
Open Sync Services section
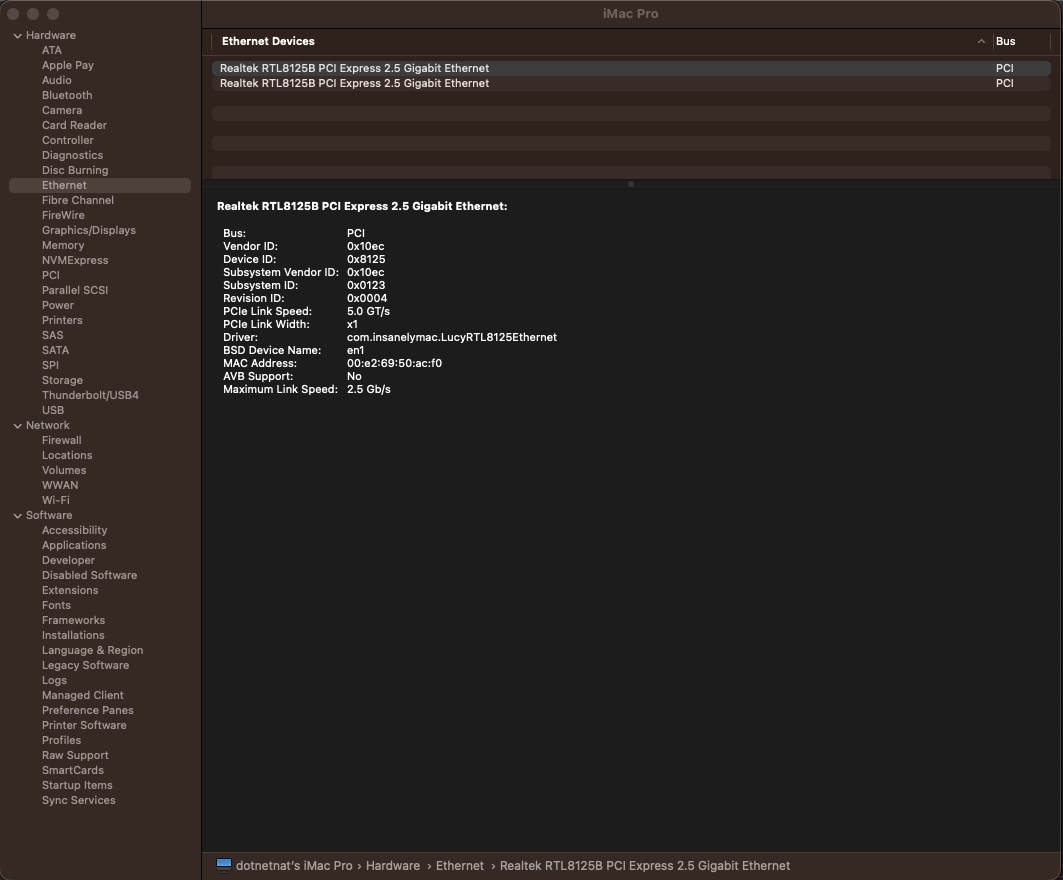point(79,801)
